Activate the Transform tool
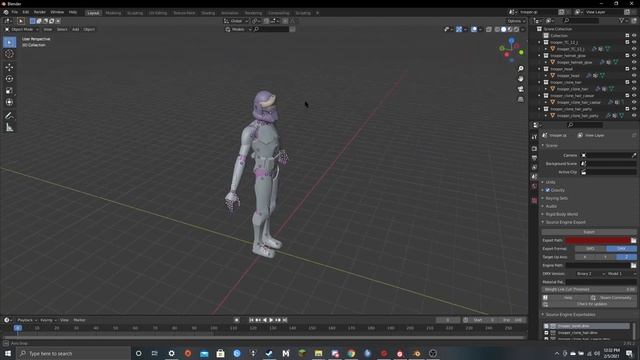Viewport: 640px width, 360px height. pyautogui.click(x=9, y=102)
